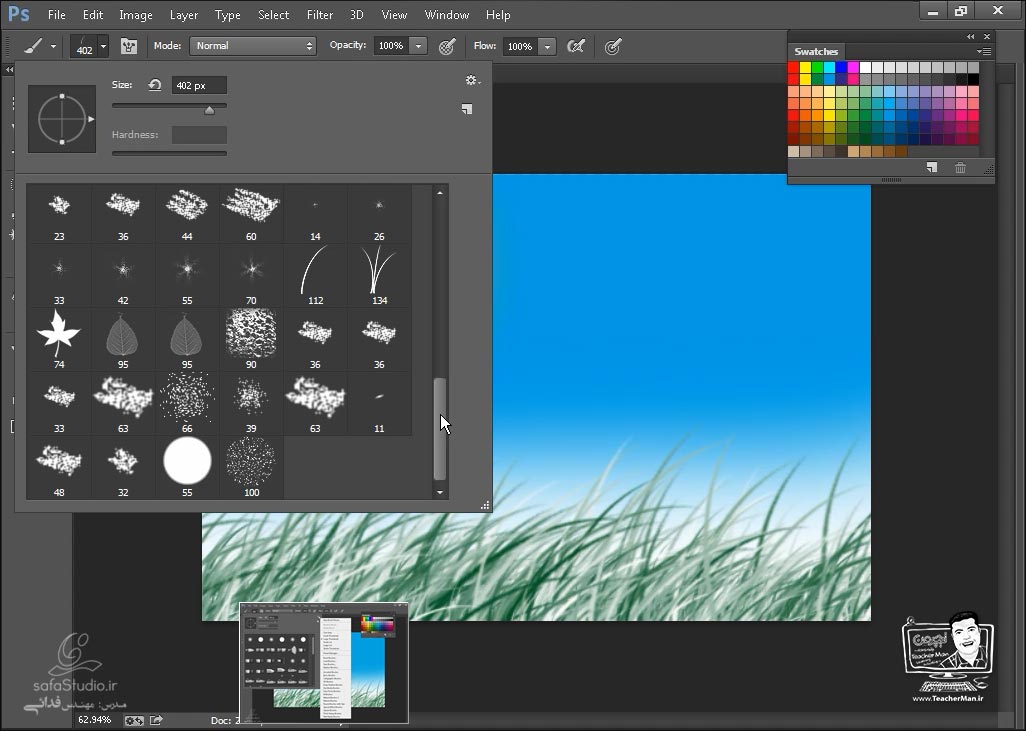1026x731 pixels.
Task: Toggle pressure for opacity icon
Action: click(447, 46)
